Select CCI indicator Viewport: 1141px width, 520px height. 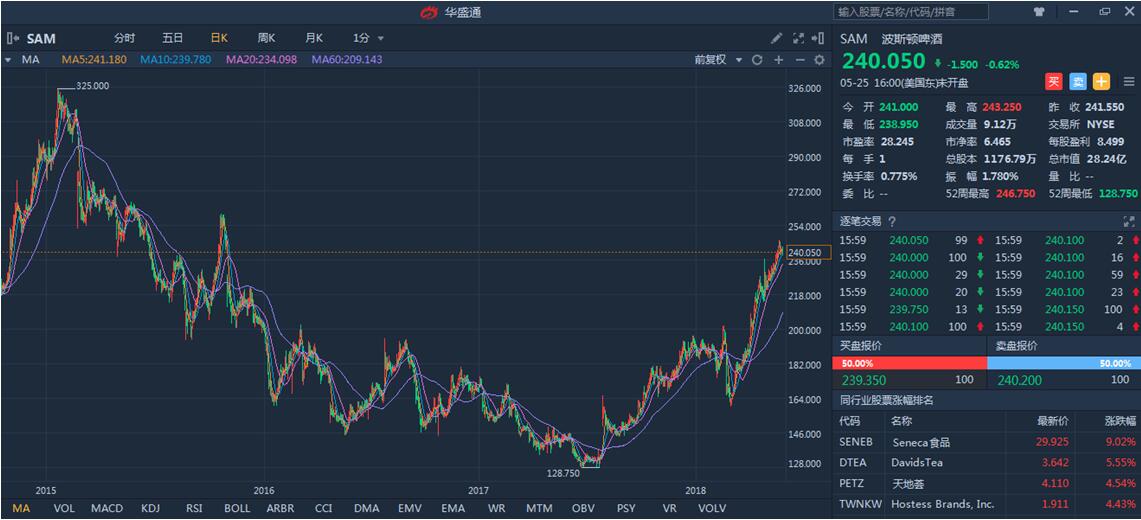(324, 508)
